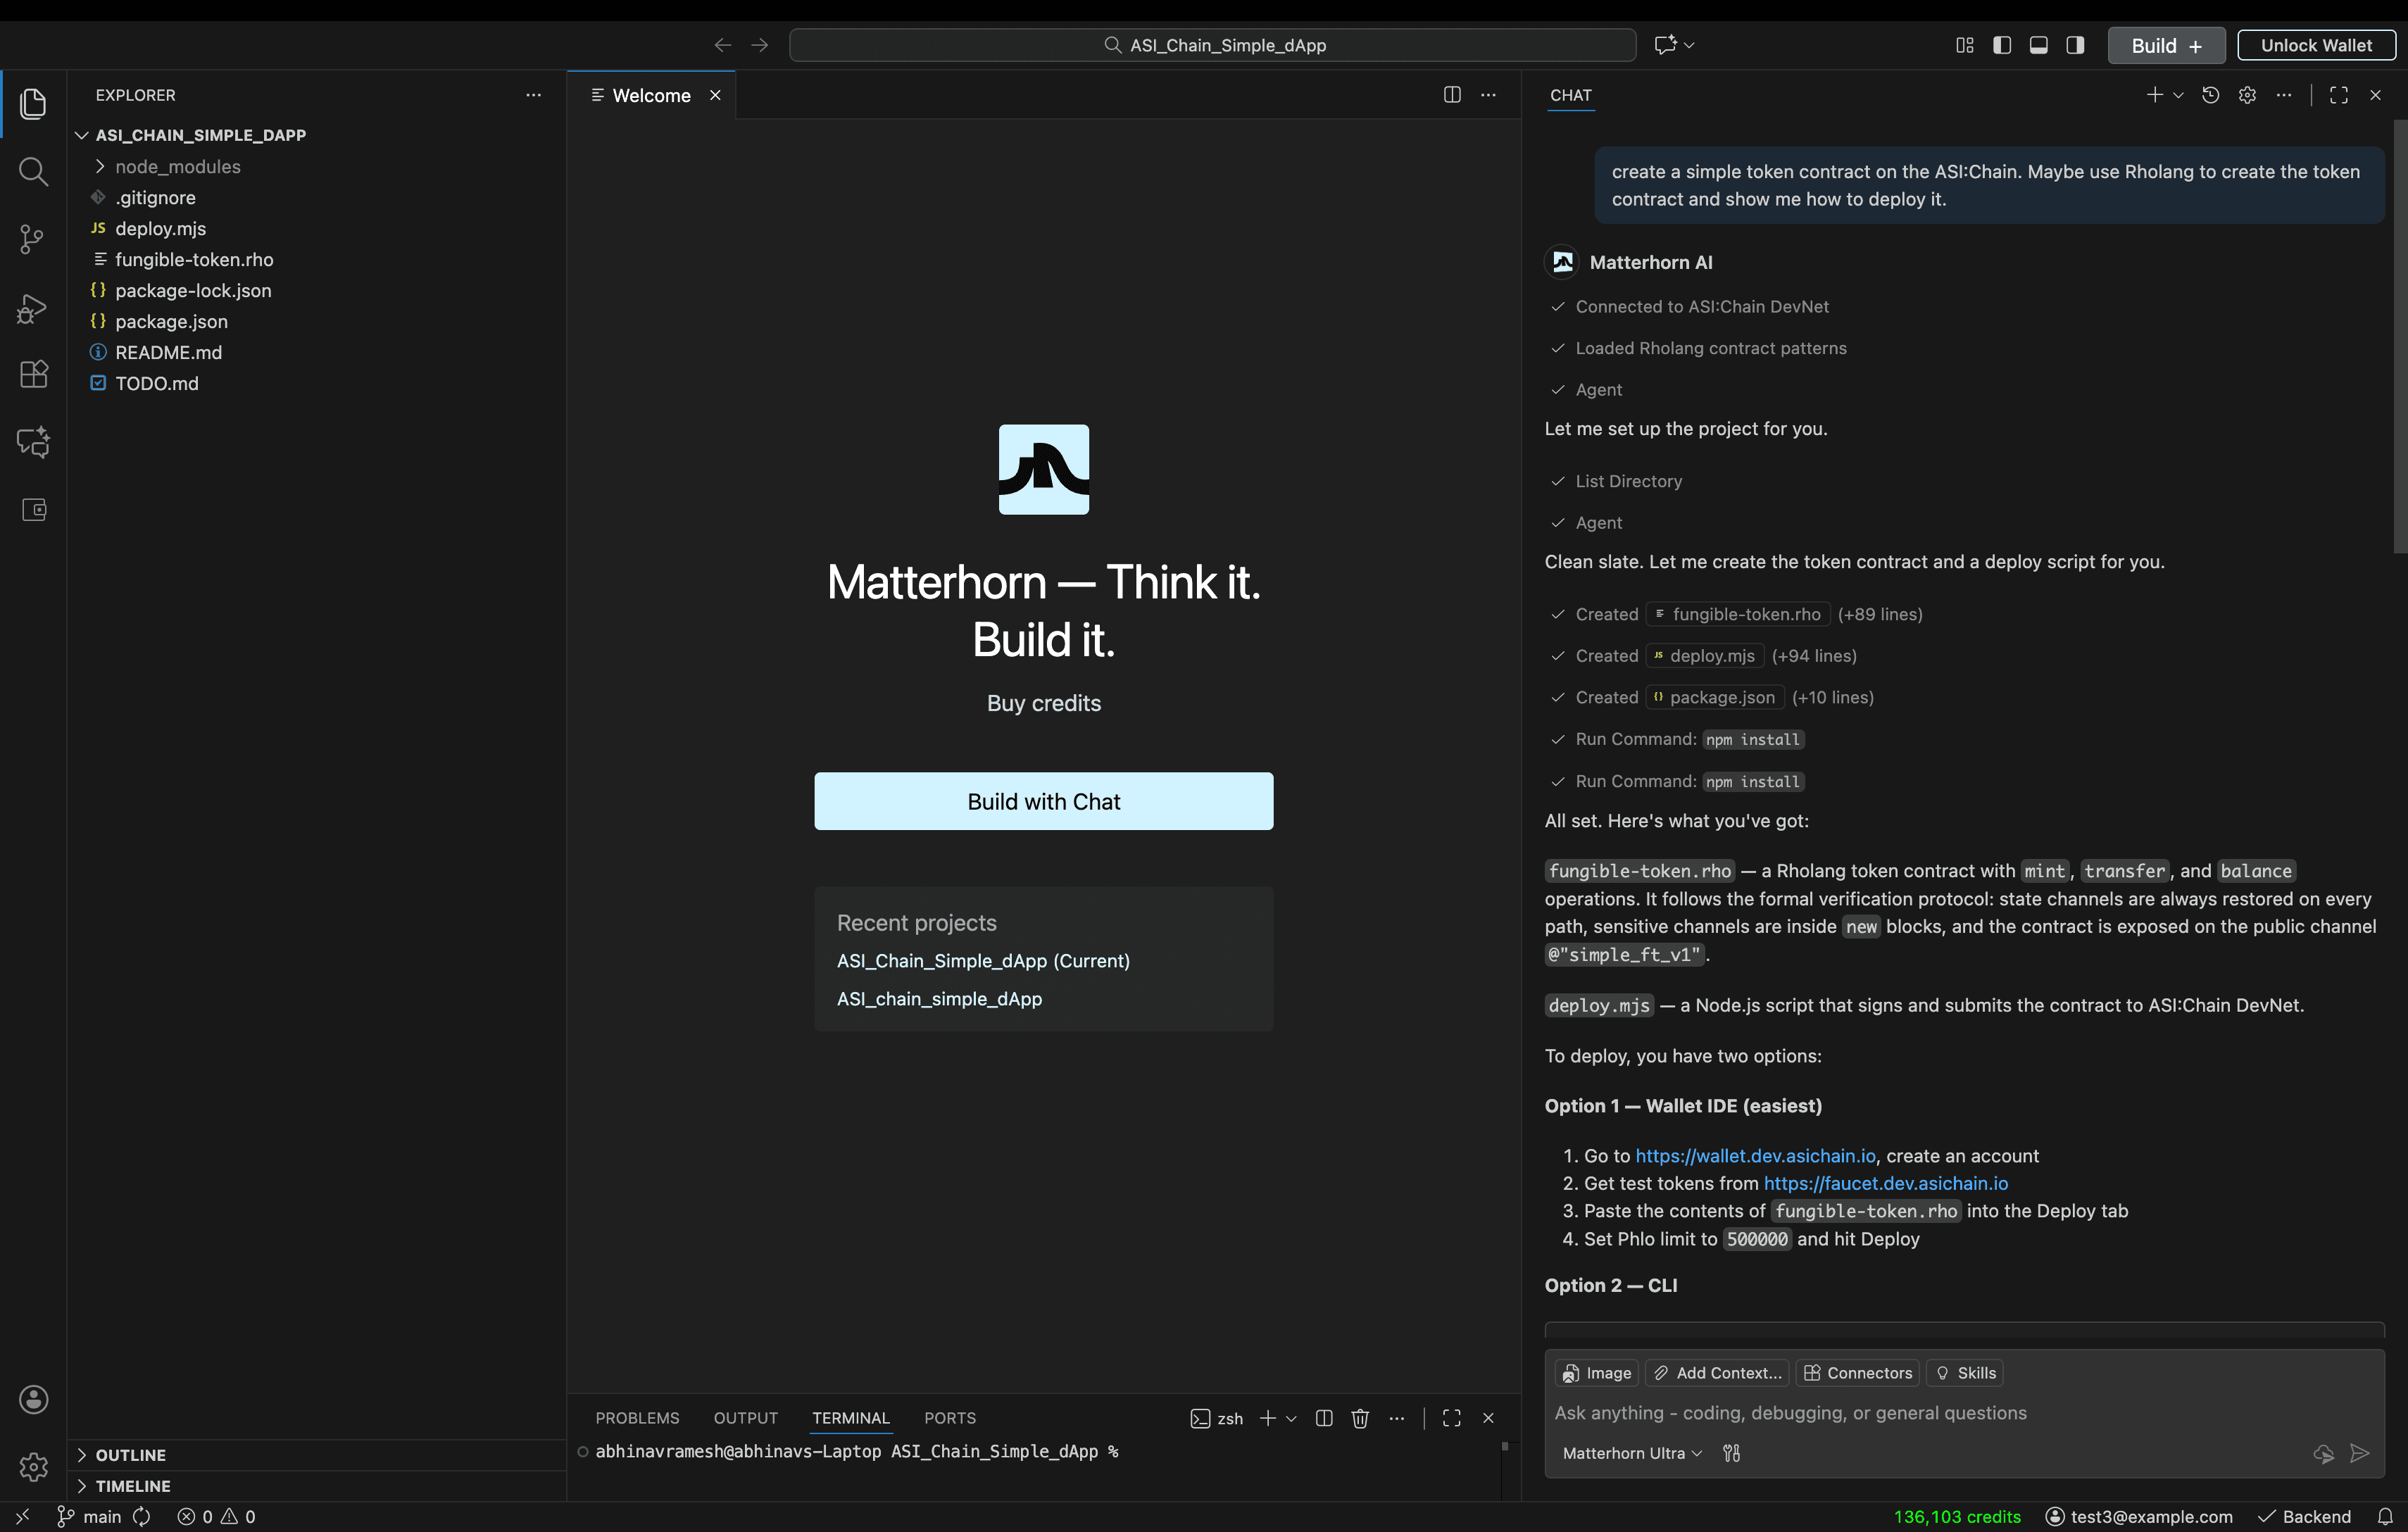This screenshot has height=1532, width=2408.
Task: Toggle the primary side bar
Action: tap(2002, 45)
